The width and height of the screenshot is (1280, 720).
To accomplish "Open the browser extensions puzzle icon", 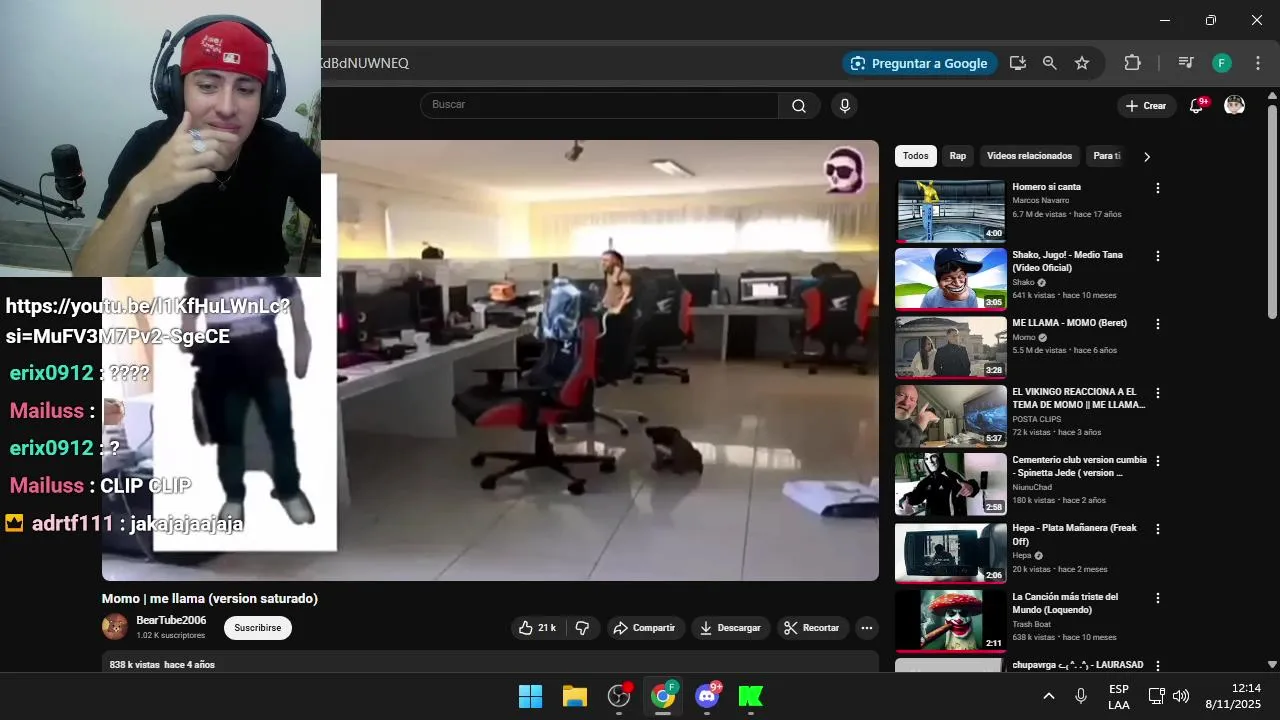I will (1132, 63).
